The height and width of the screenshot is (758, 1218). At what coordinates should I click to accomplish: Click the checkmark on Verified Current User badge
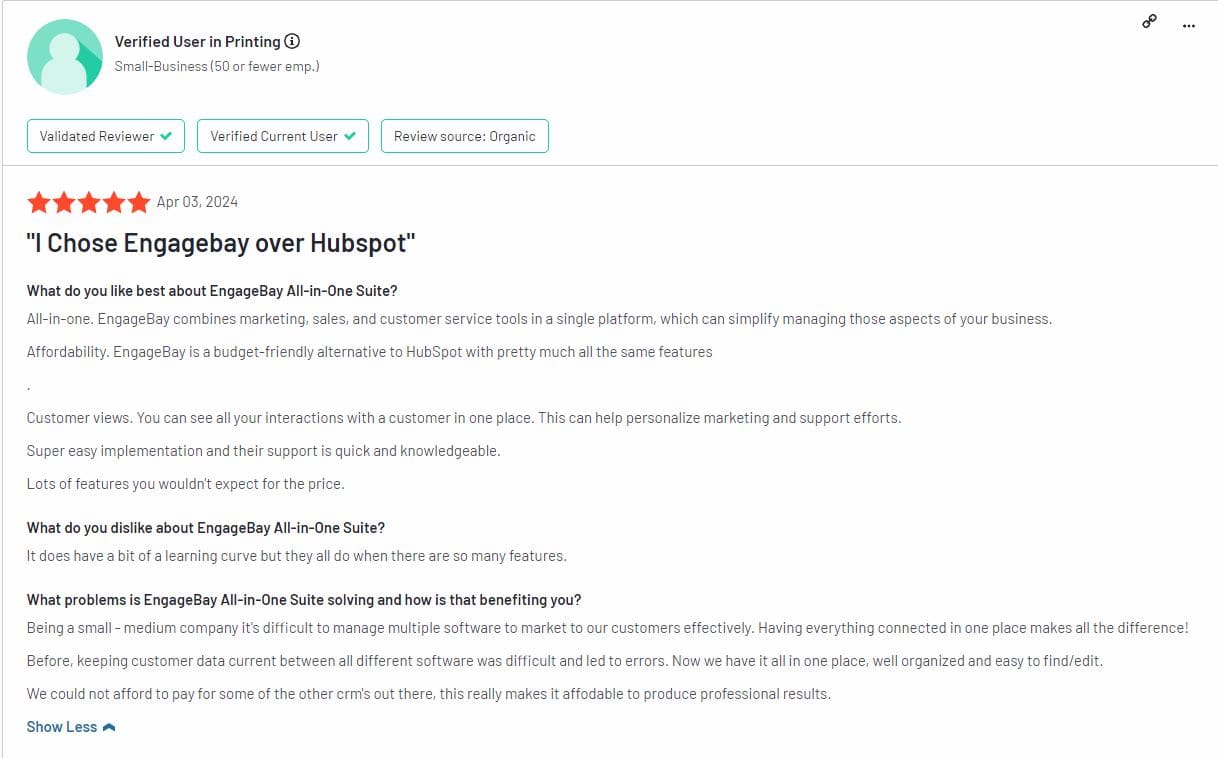tap(350, 136)
